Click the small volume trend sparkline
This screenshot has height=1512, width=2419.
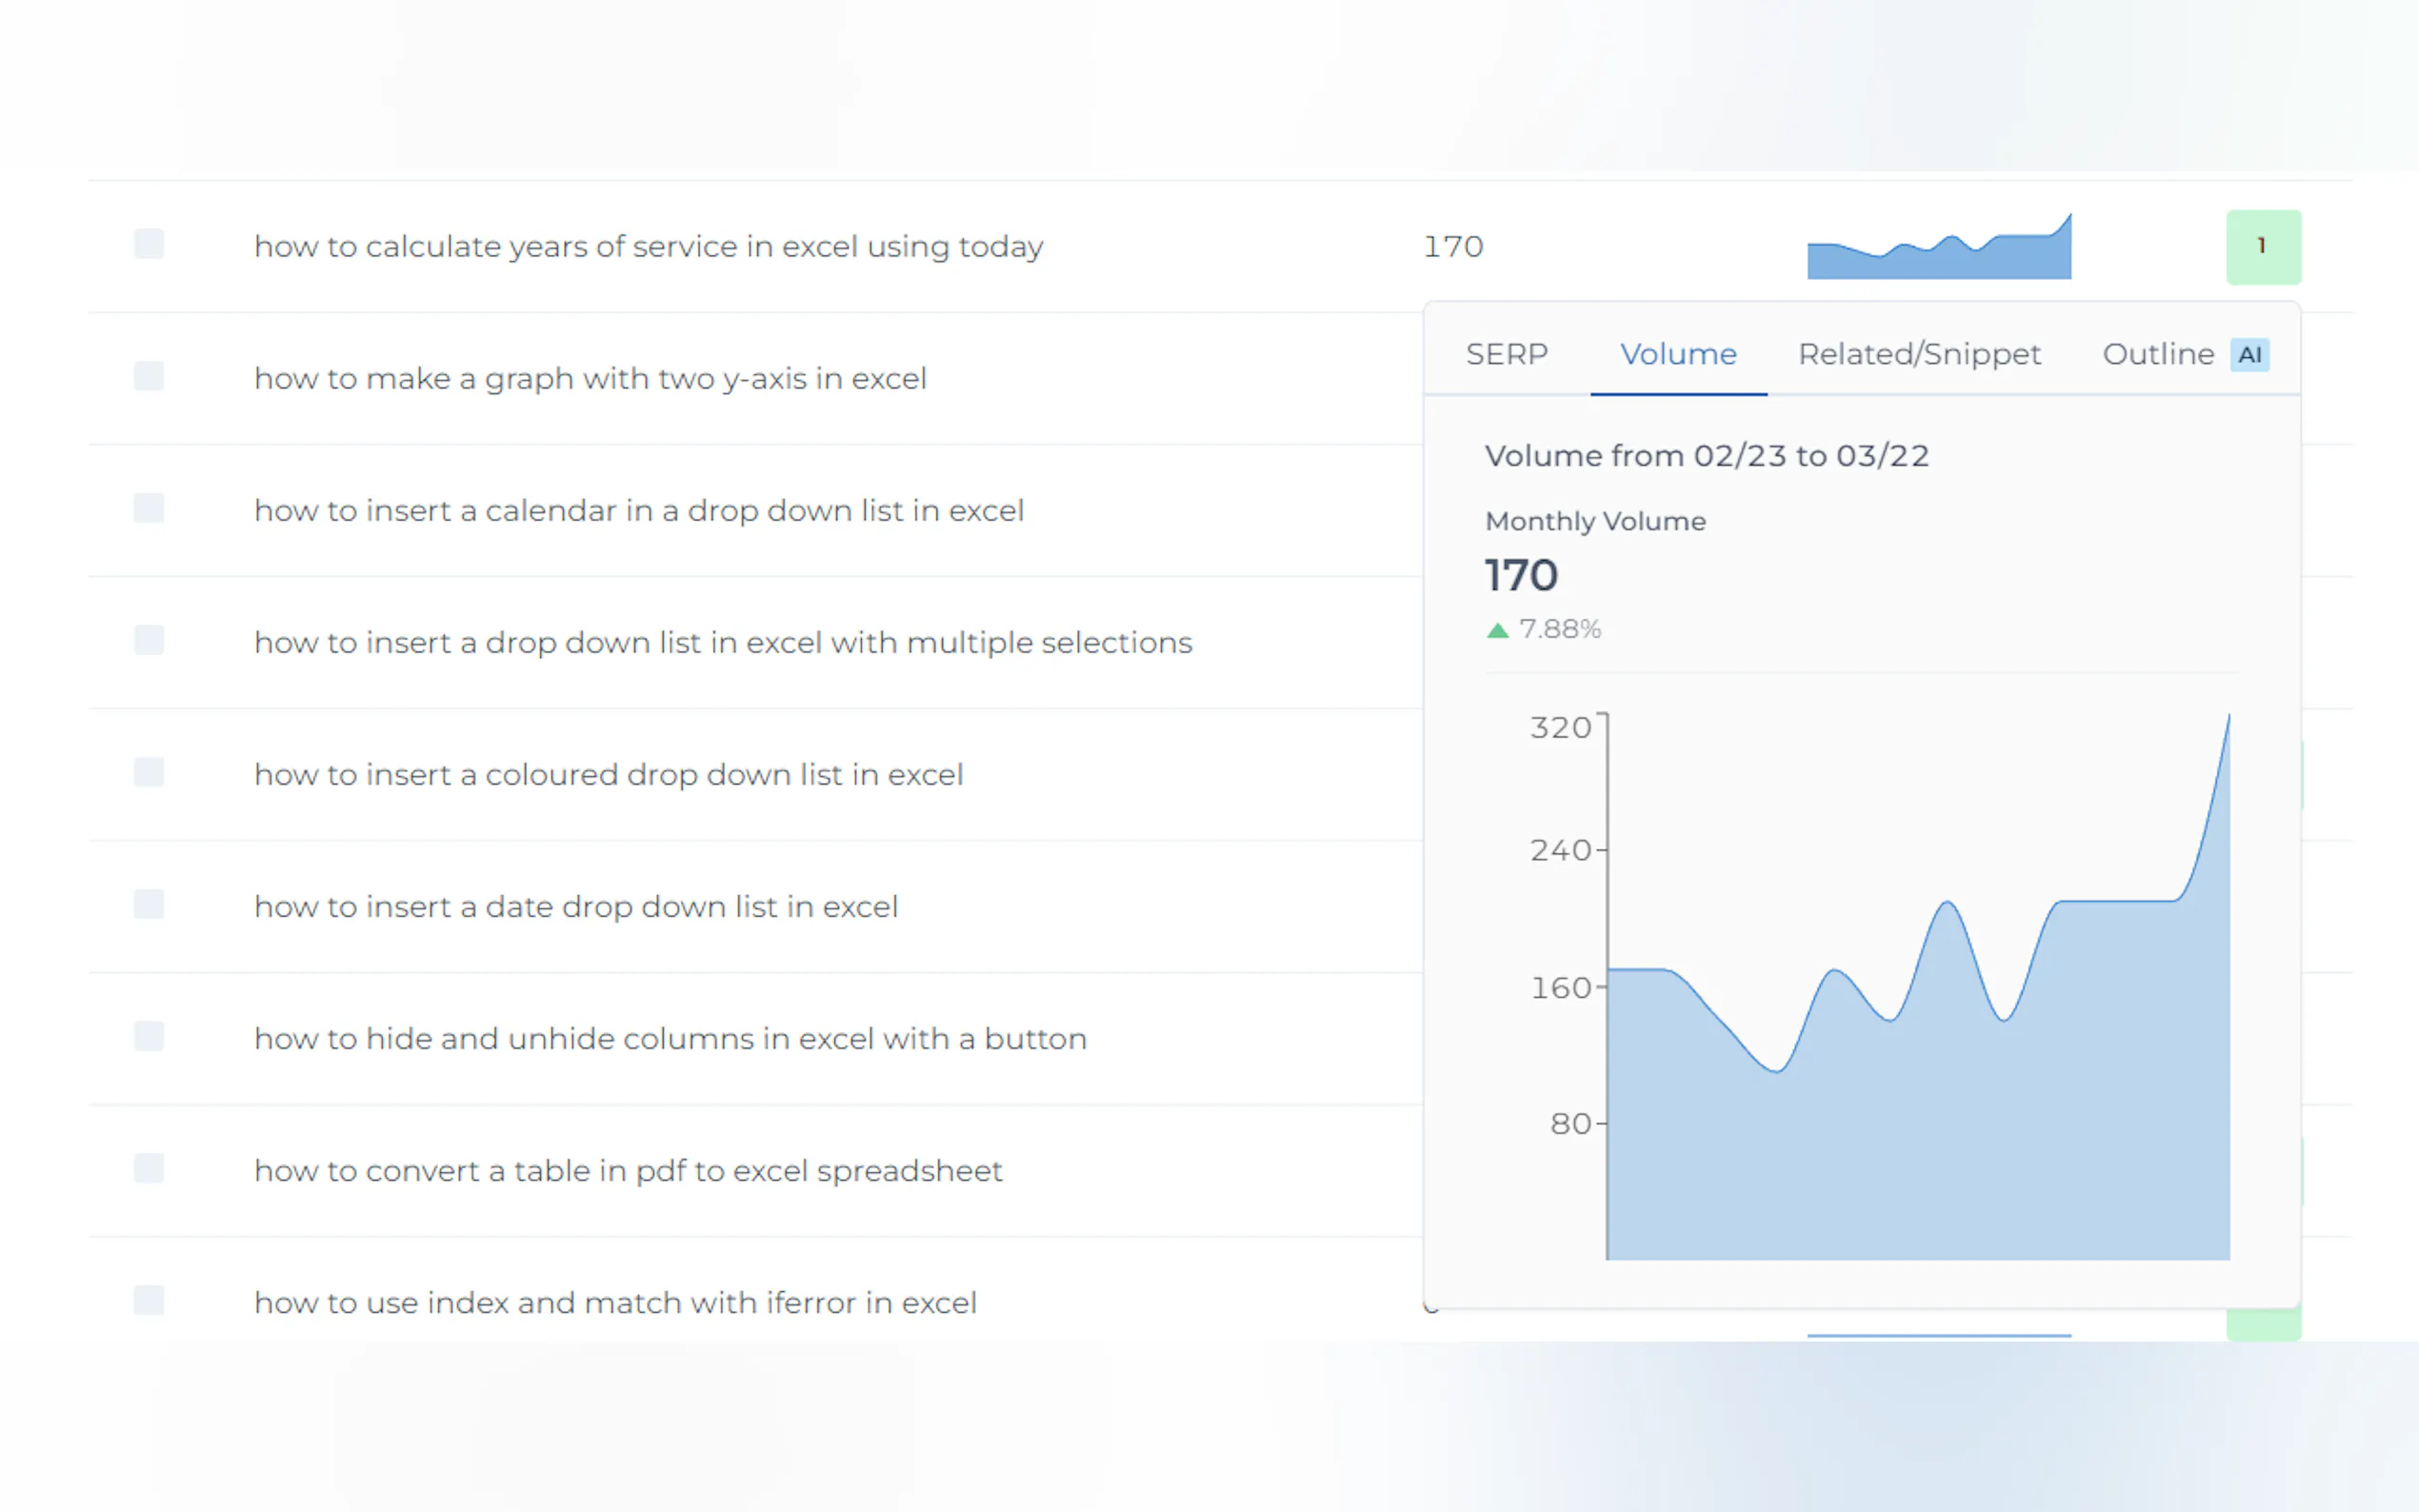[1938, 250]
